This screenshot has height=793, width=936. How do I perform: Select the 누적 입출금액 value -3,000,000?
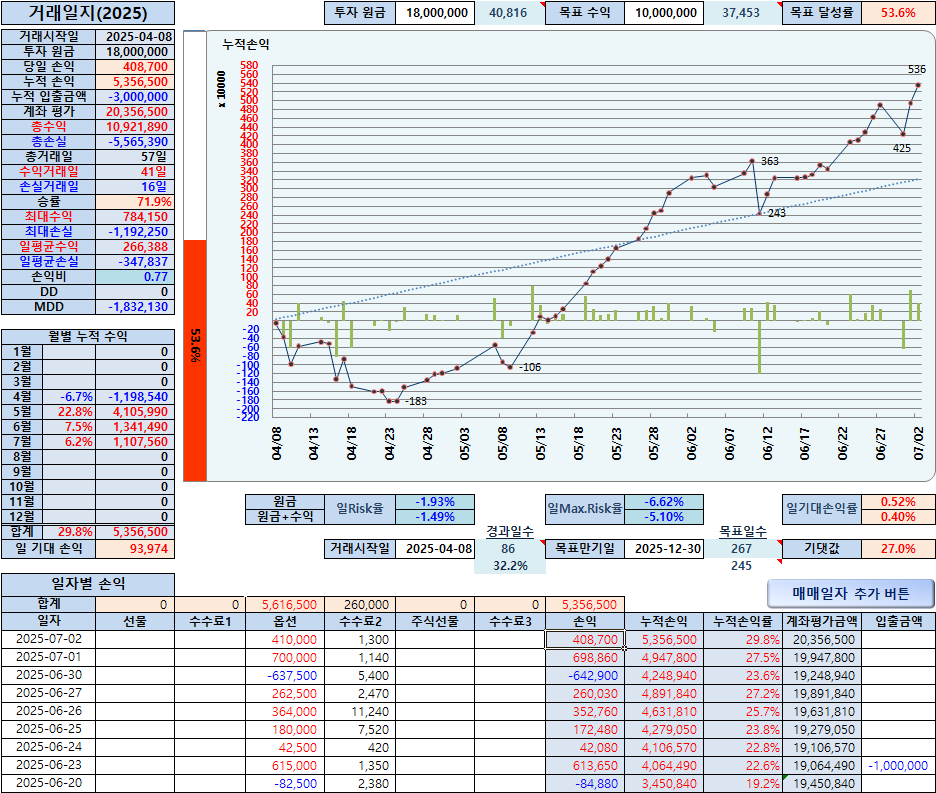point(135,97)
